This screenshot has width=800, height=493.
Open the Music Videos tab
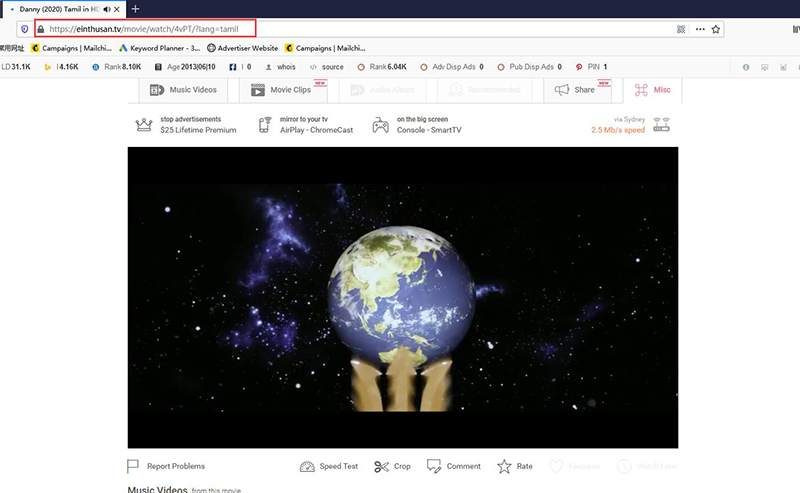[x=184, y=90]
